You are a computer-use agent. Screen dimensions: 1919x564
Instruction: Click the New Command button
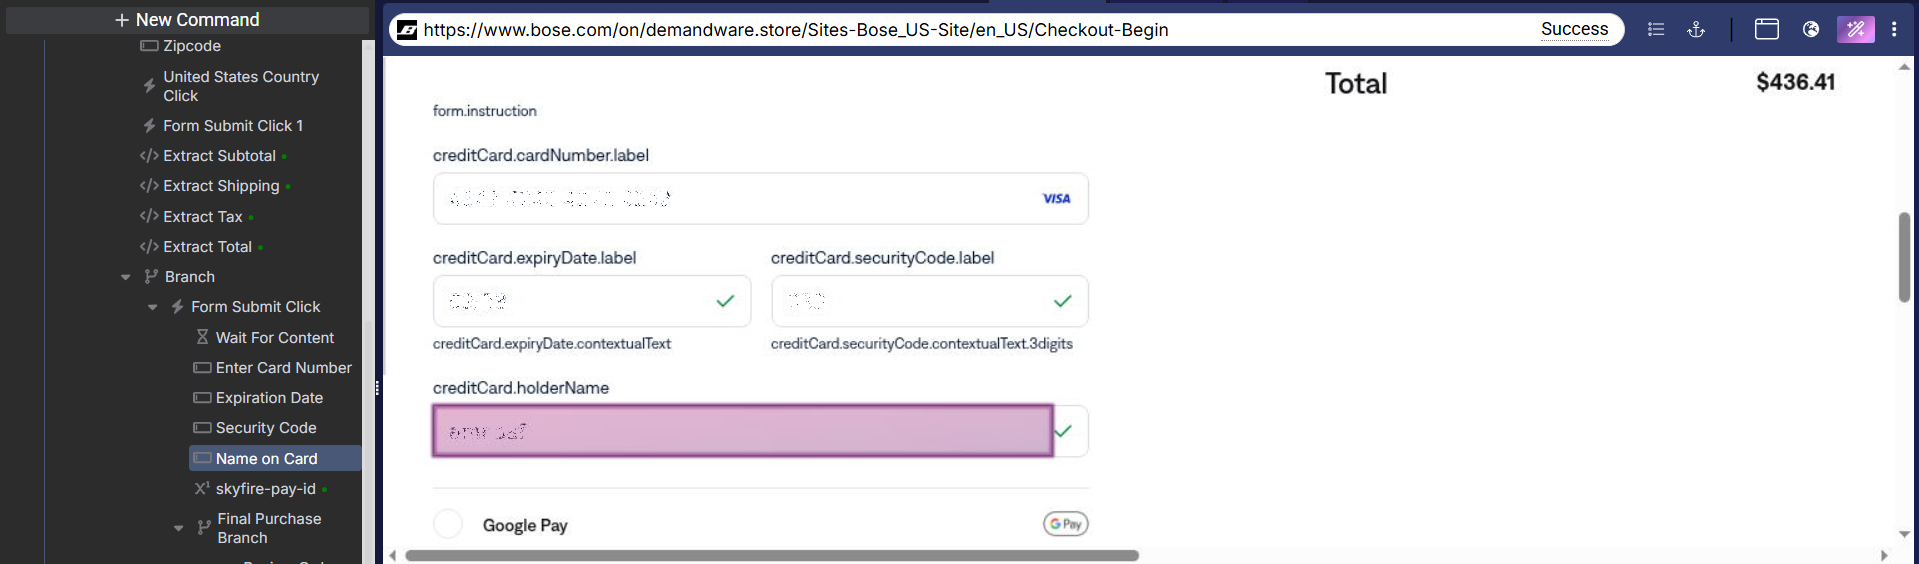pos(187,20)
